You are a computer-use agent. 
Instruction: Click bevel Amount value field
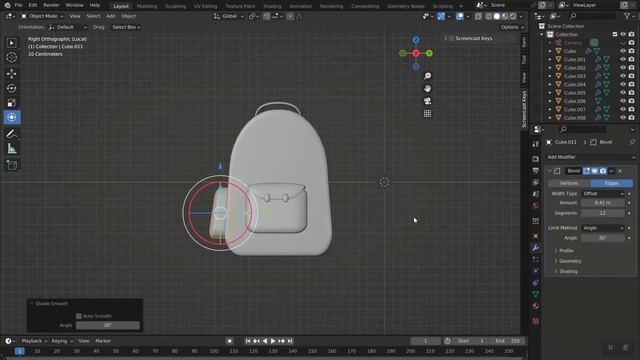(x=603, y=203)
